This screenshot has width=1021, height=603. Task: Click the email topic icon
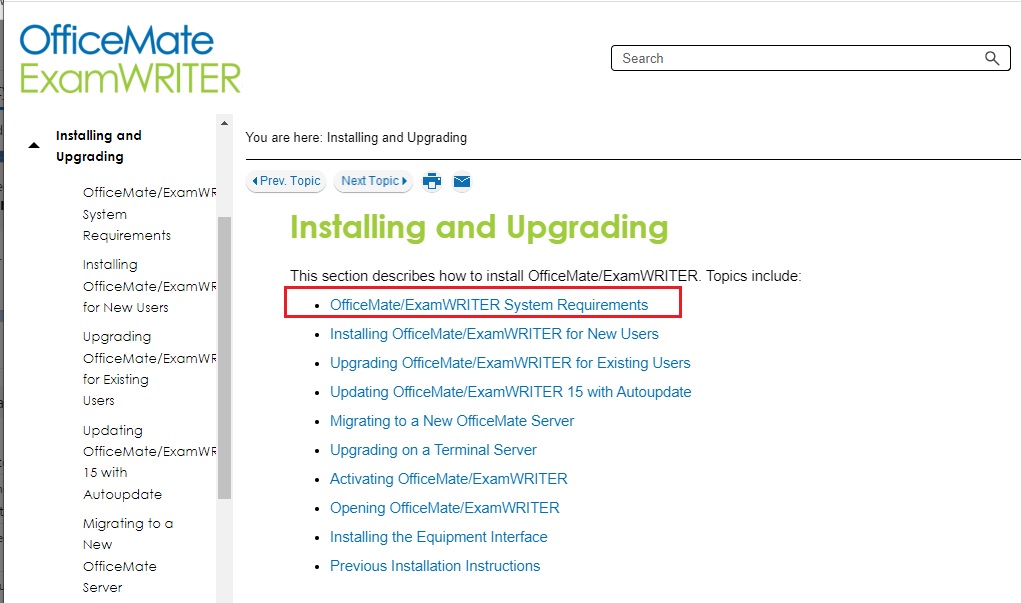[461, 181]
